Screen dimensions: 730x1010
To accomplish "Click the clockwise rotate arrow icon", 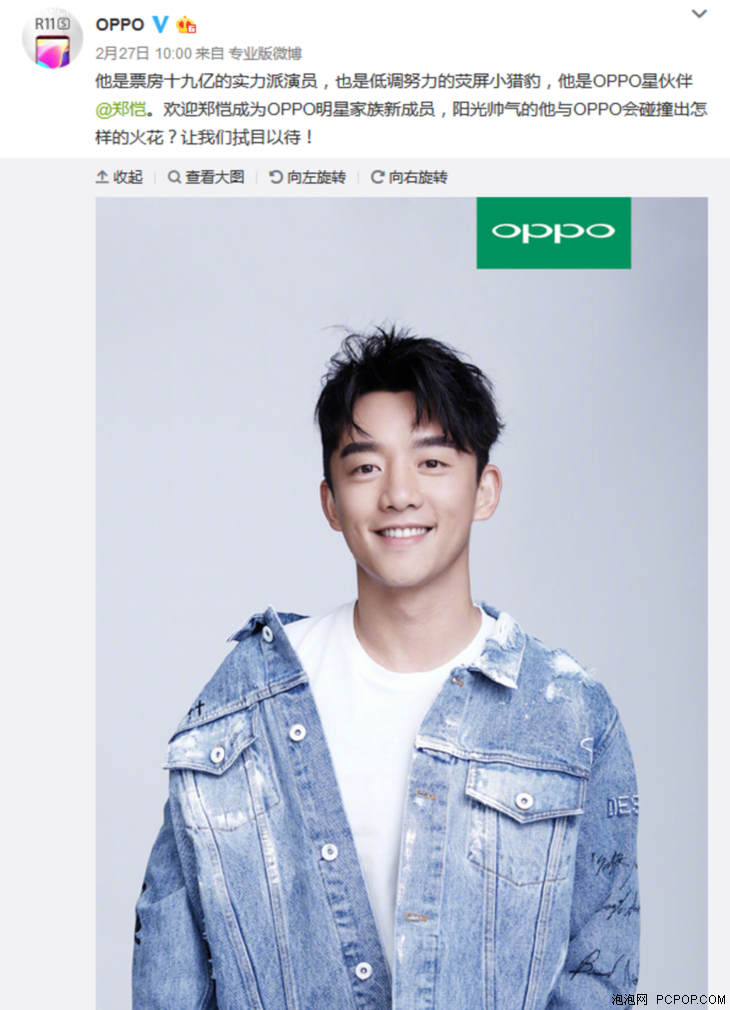I will (x=378, y=177).
